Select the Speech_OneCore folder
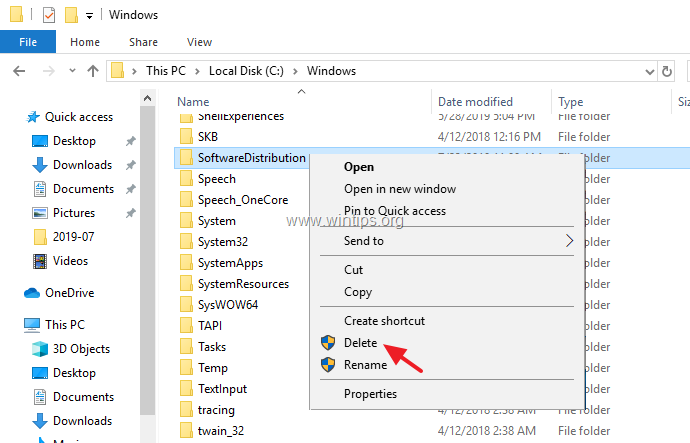This screenshot has width=690, height=443. click(243, 200)
